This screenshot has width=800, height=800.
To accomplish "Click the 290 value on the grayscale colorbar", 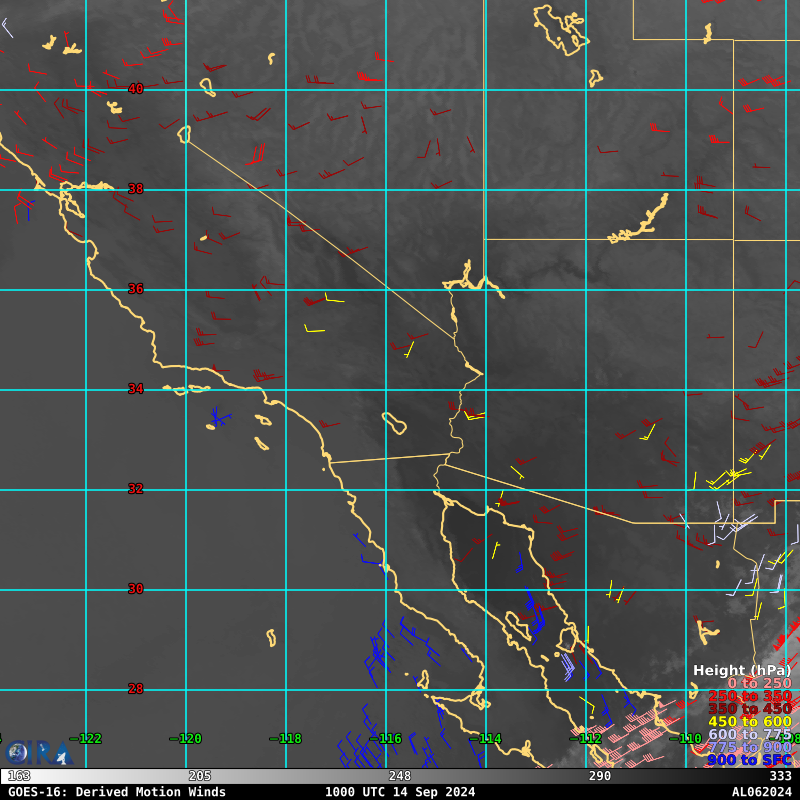I will click(600, 776).
